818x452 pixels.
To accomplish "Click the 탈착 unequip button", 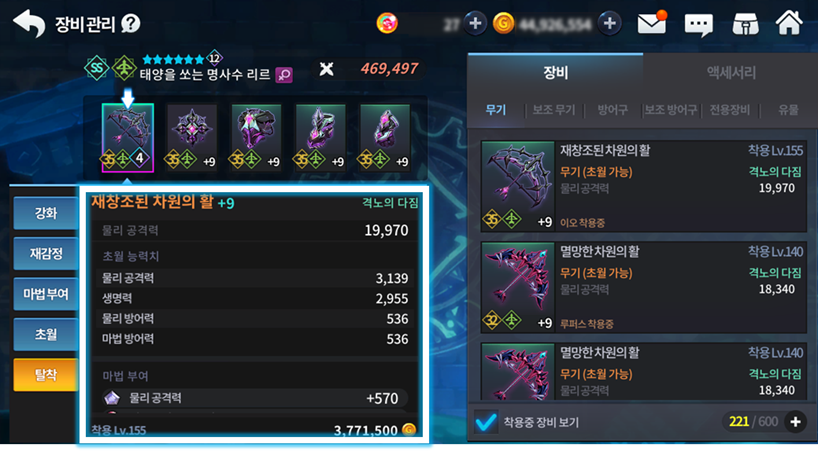I will (46, 375).
